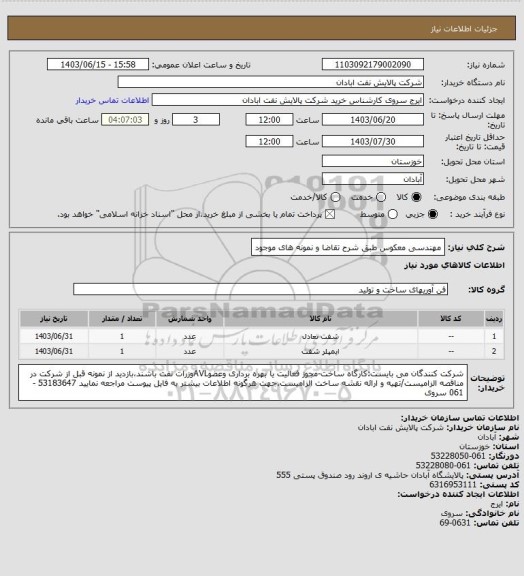Select the کالا/خدمت radio button
This screenshot has height=576, width=524.
[335, 197]
